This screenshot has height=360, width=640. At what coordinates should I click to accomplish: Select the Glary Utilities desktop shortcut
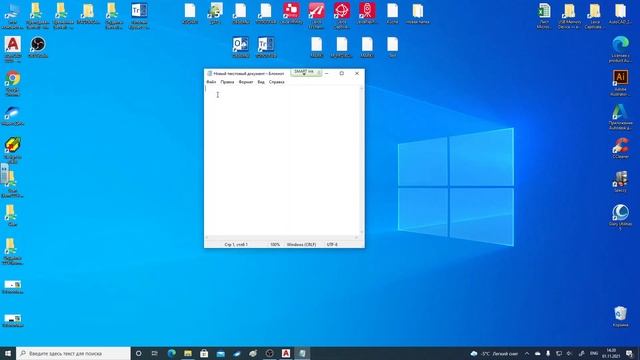pyautogui.click(x=620, y=218)
